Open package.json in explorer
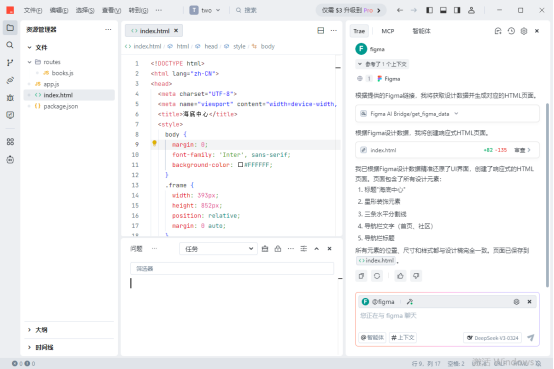This screenshot has width=554, height=369. point(61,106)
